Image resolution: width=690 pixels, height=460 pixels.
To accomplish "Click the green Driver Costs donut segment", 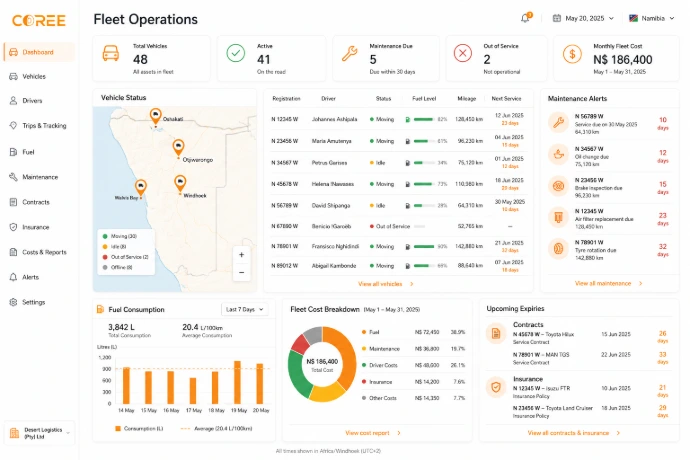I will point(298,374).
